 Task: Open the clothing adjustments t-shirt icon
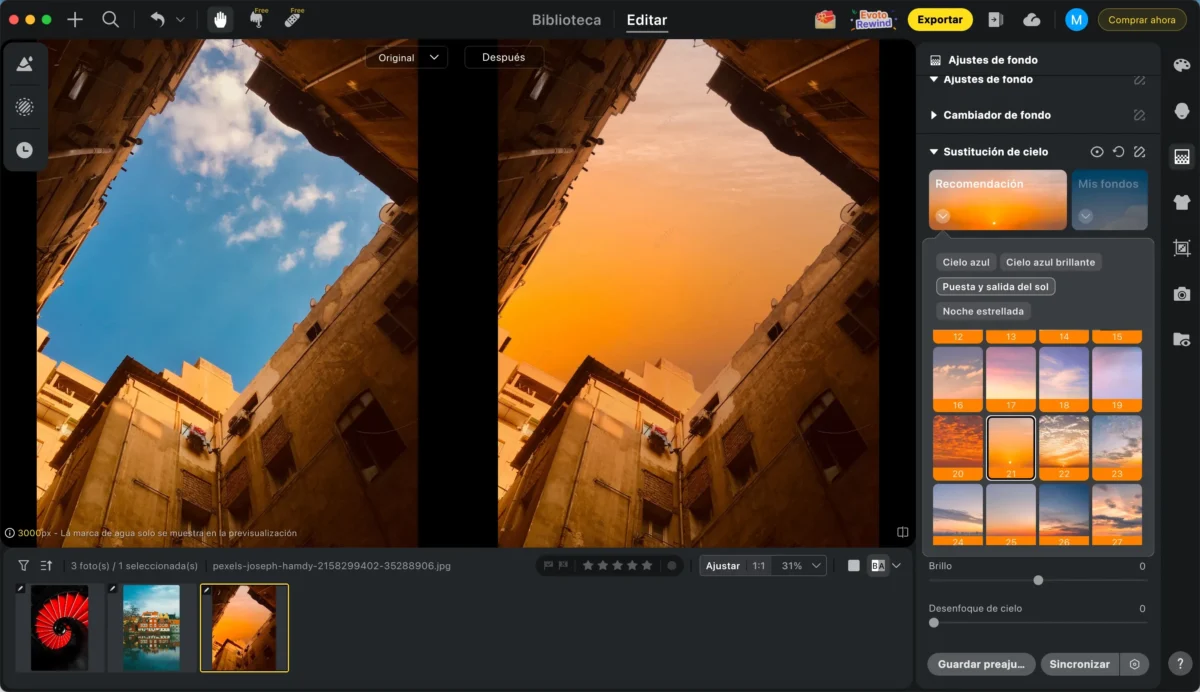(1181, 202)
